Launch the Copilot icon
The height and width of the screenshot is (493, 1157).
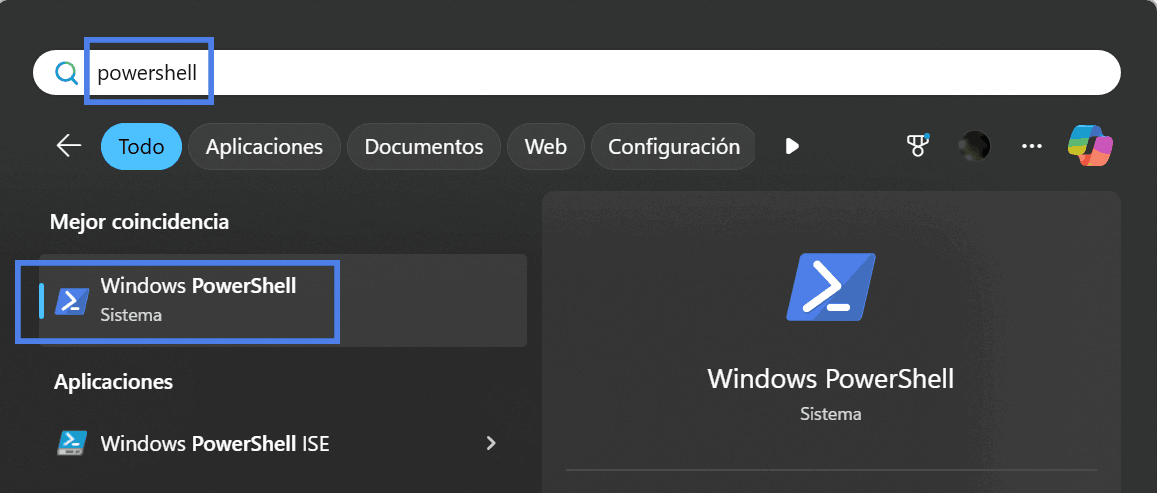click(x=1091, y=145)
